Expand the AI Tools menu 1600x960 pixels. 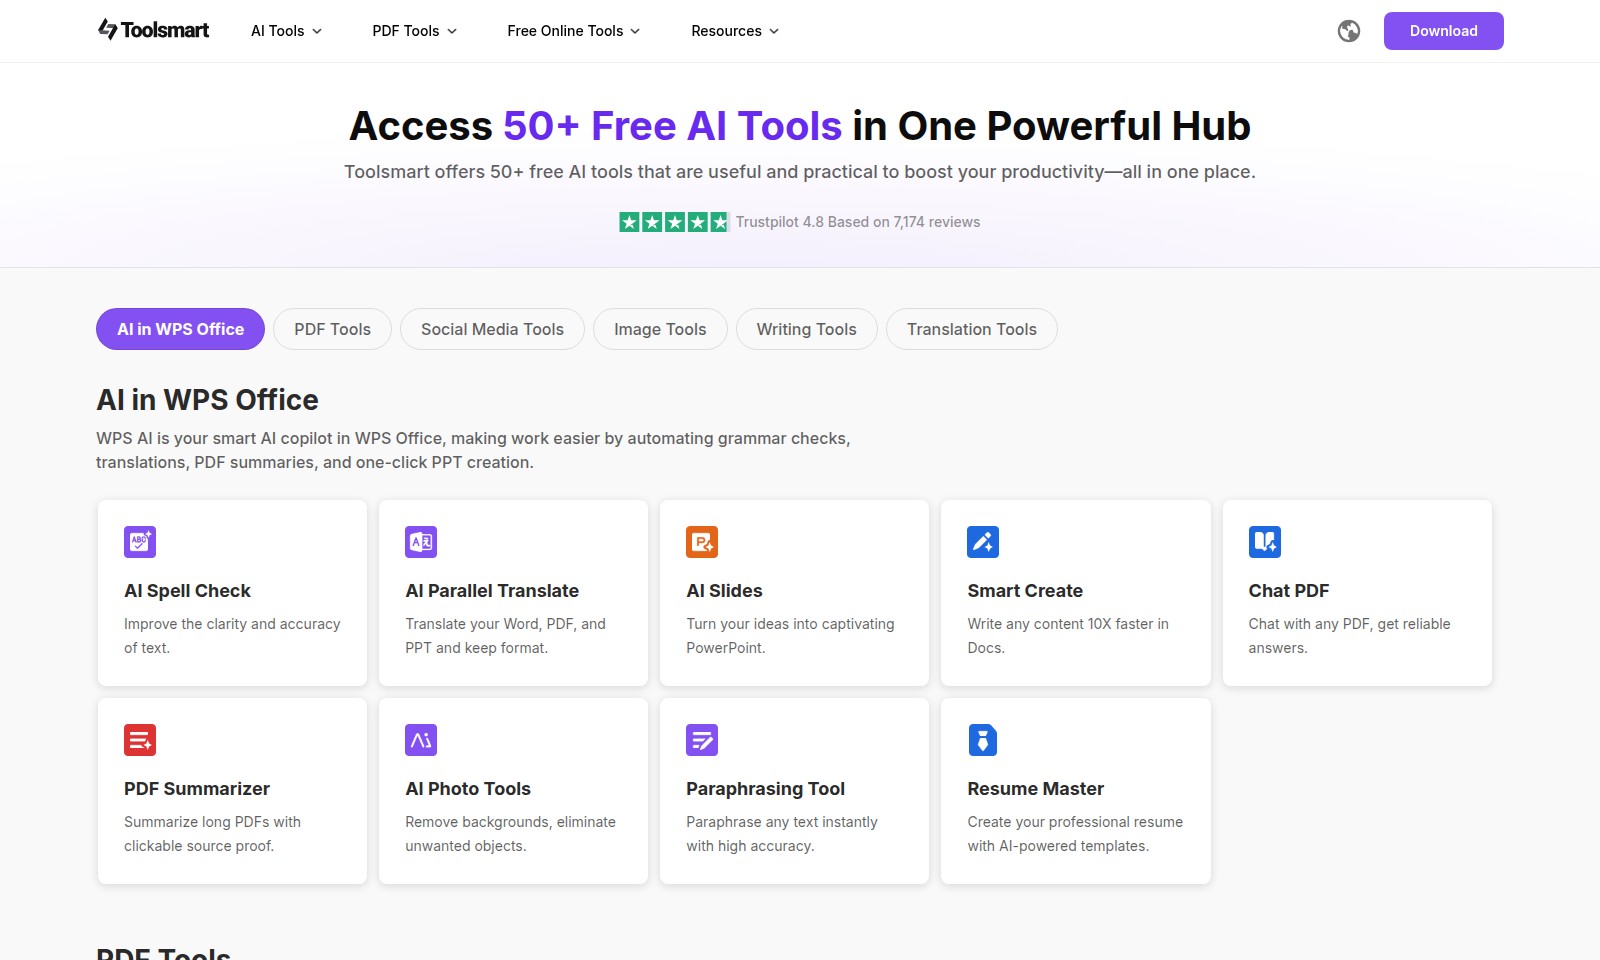[x=286, y=31]
